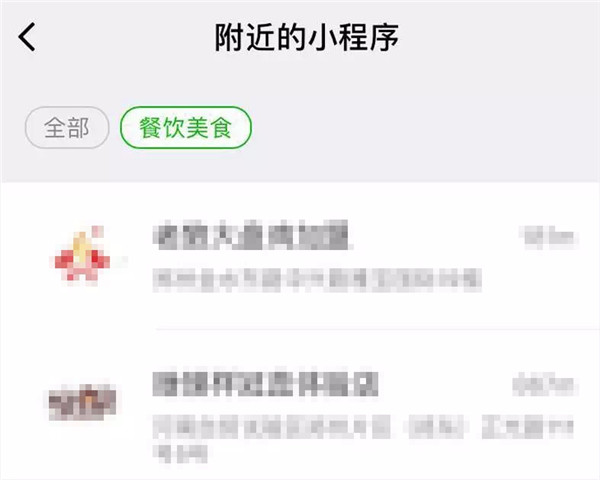Tap empty header area right of the page title
The image size is (600, 480).
(x=497, y=37)
